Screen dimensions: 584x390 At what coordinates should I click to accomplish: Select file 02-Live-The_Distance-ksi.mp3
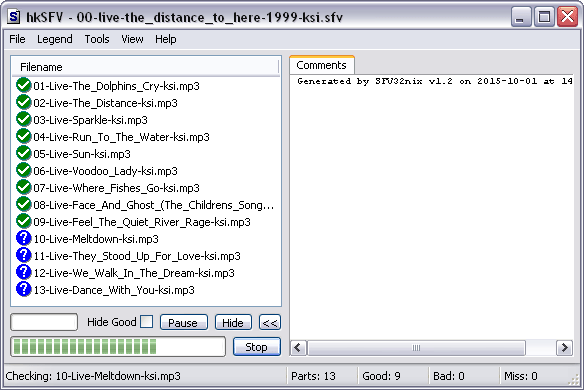coord(105,103)
